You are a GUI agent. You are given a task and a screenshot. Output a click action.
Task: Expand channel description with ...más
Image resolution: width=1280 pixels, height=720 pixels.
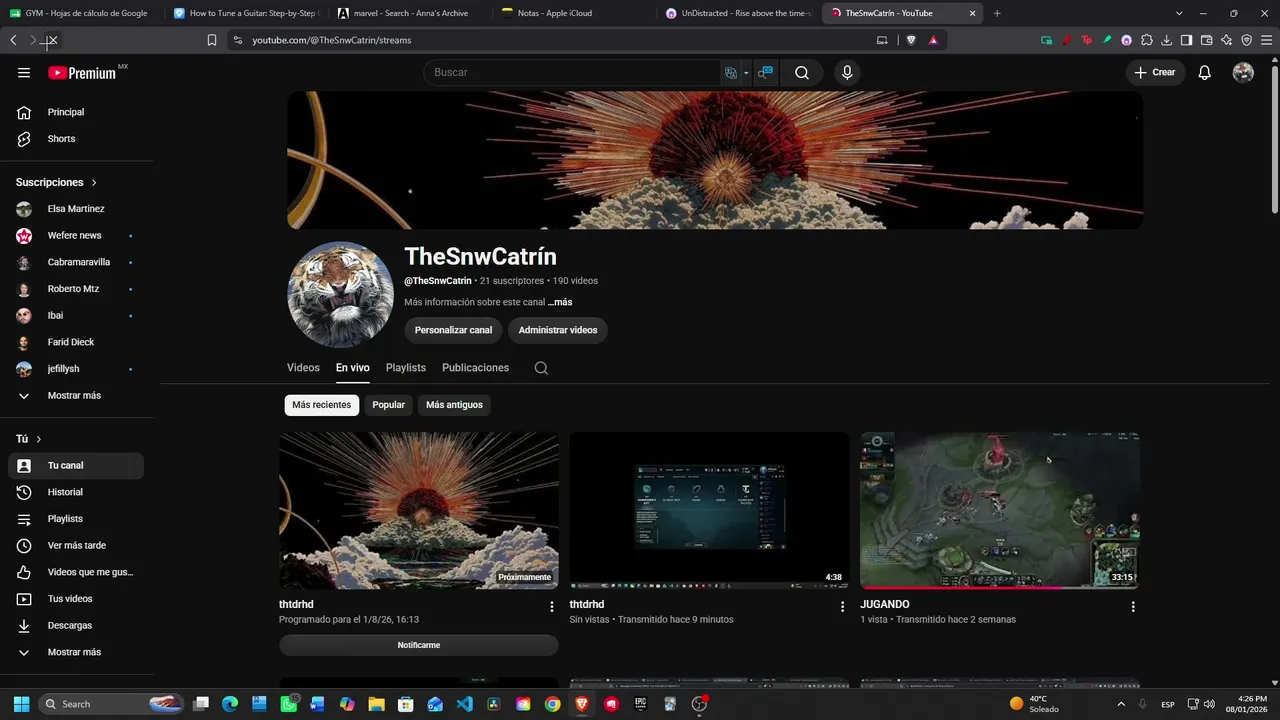click(560, 302)
